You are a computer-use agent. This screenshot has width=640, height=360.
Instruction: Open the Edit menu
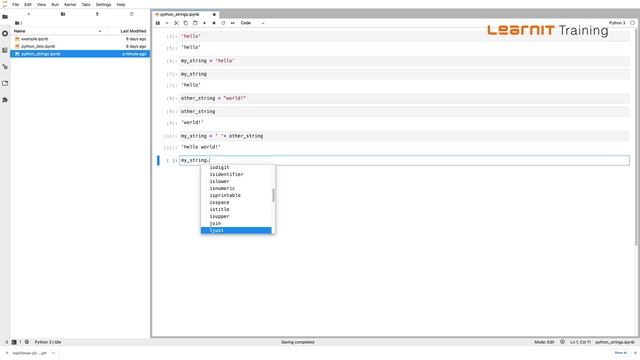[28, 4]
